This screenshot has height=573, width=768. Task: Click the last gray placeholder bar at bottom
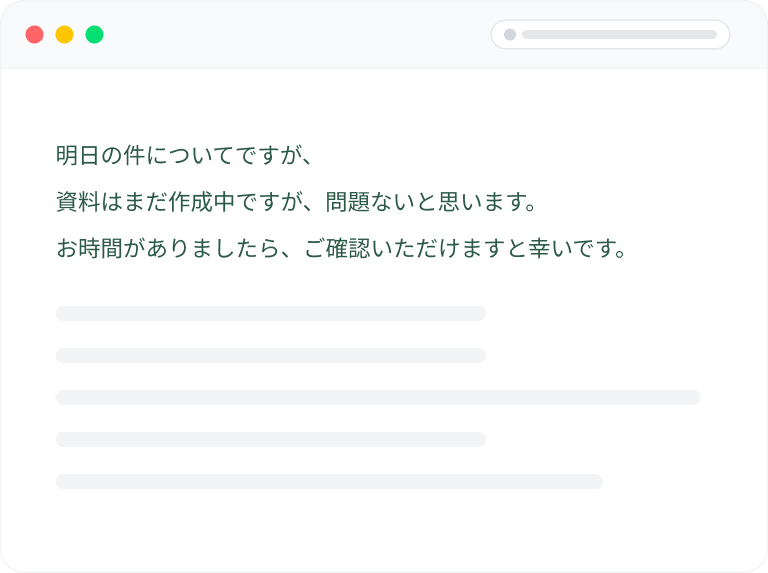pos(329,482)
